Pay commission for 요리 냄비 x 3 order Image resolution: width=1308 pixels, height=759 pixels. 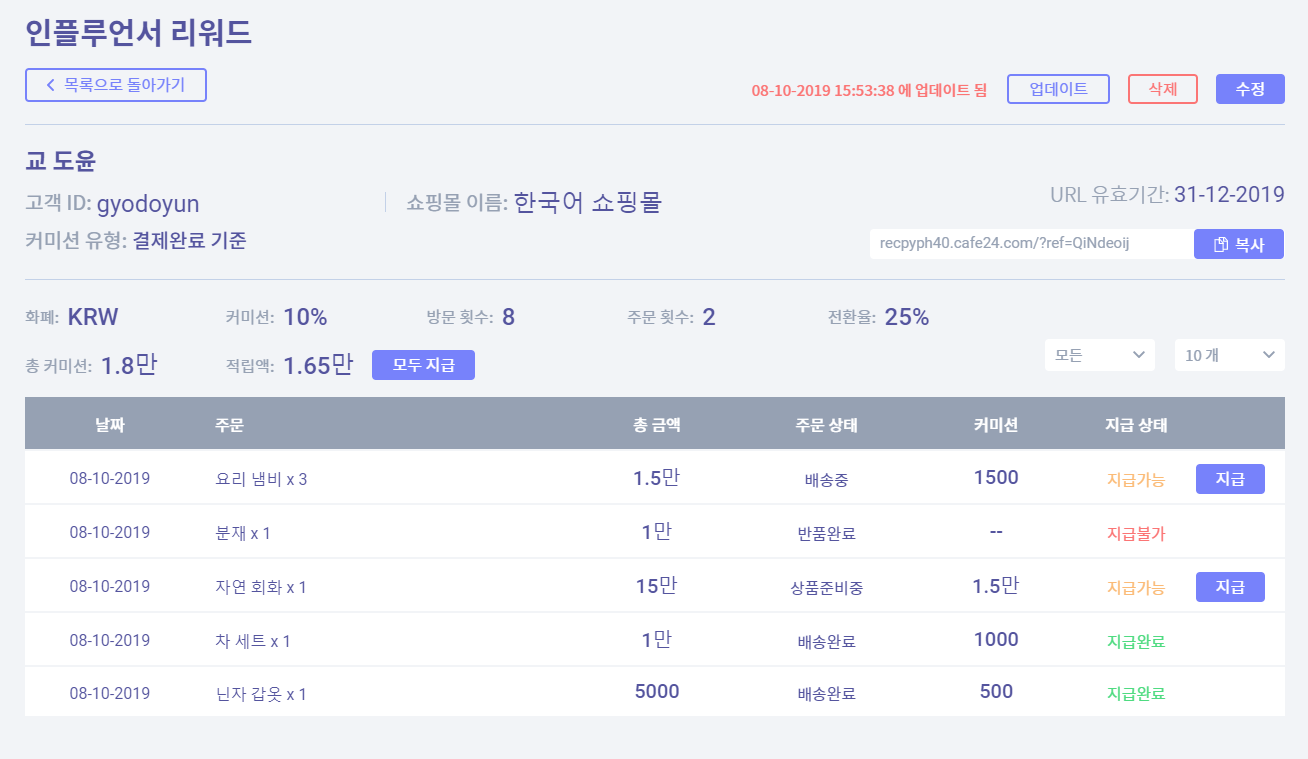1229,479
